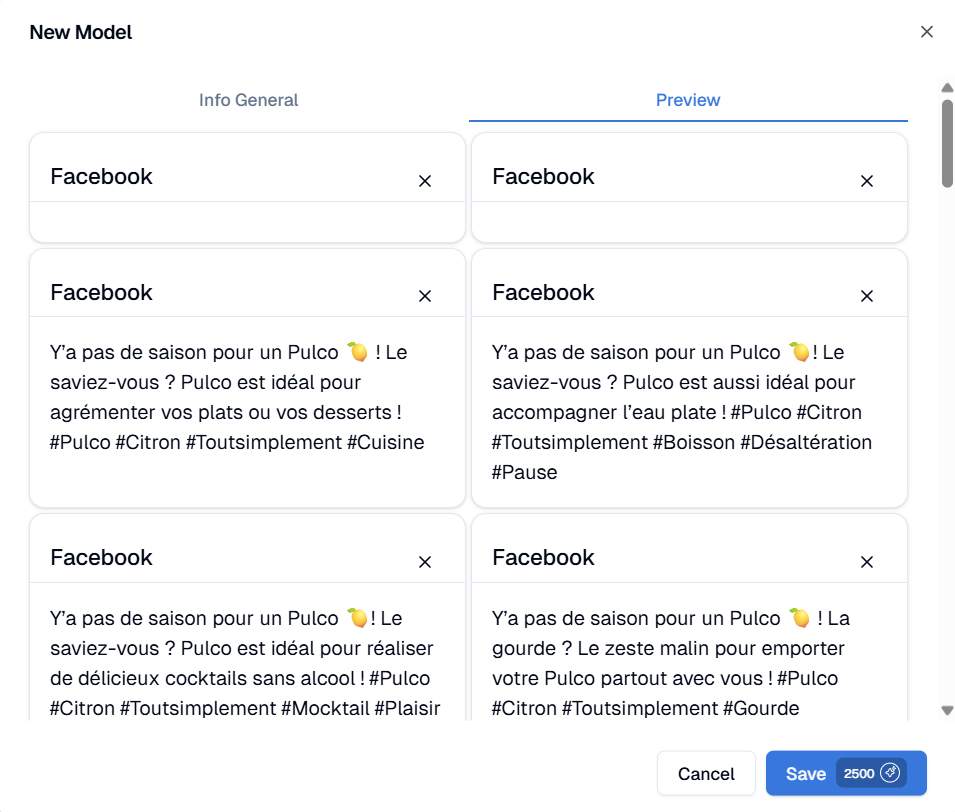Close the New Model dialog

tap(927, 32)
